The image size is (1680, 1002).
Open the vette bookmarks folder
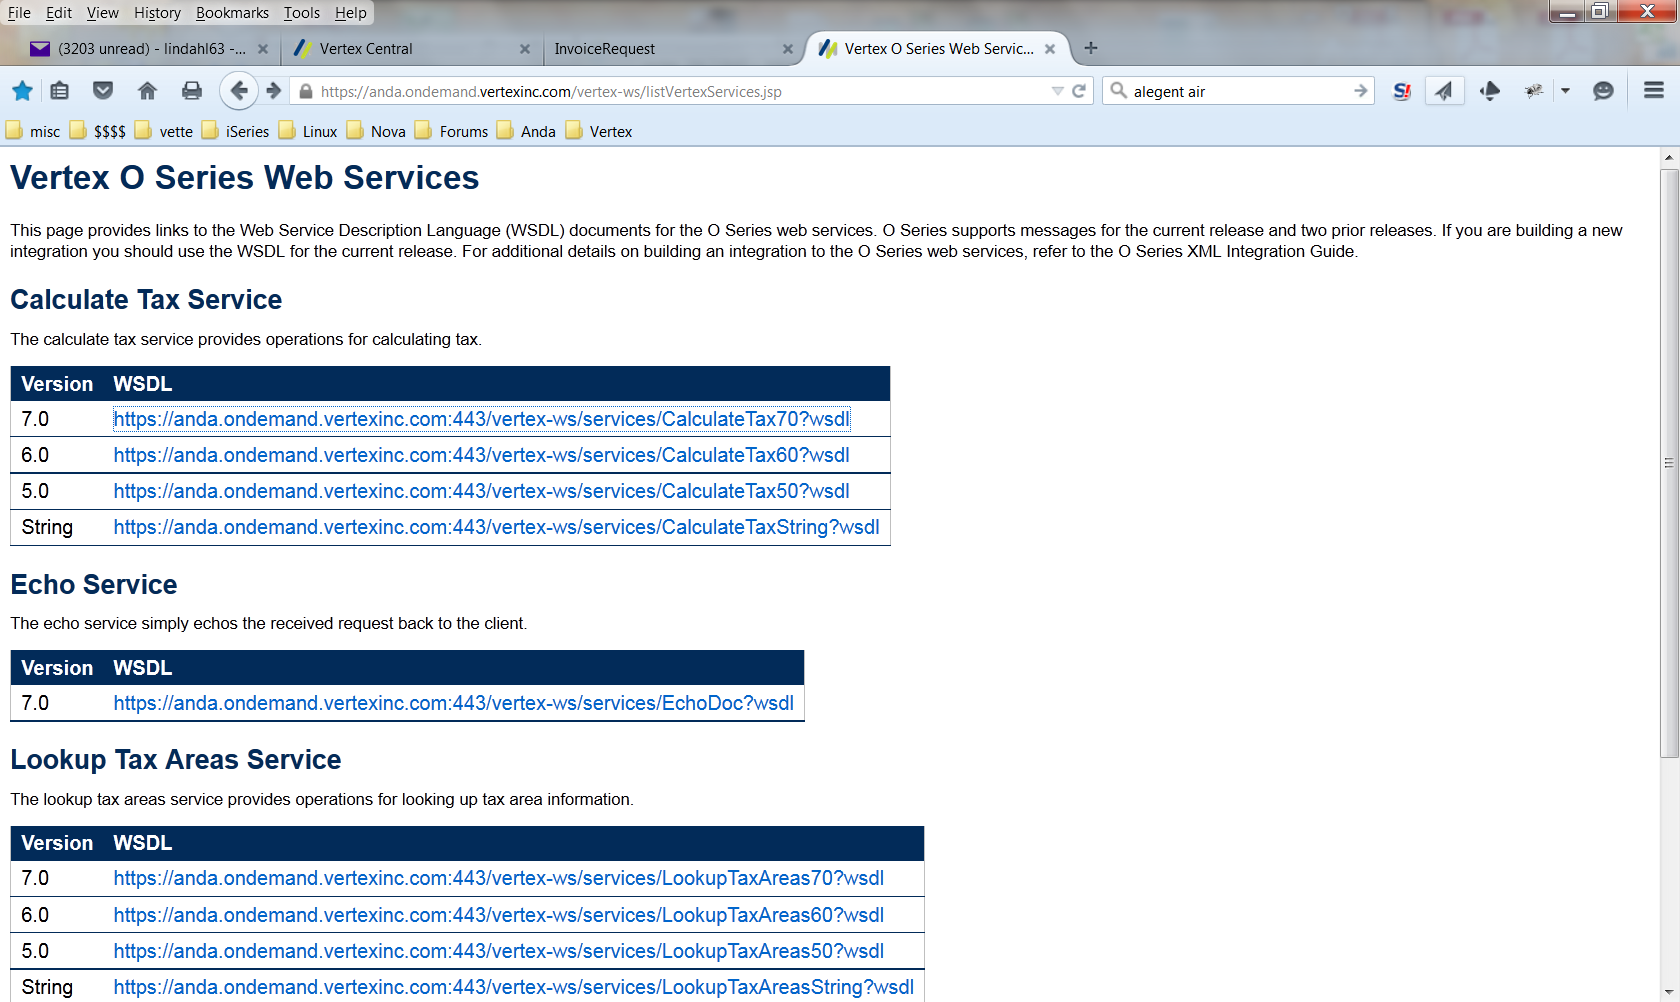pos(164,131)
